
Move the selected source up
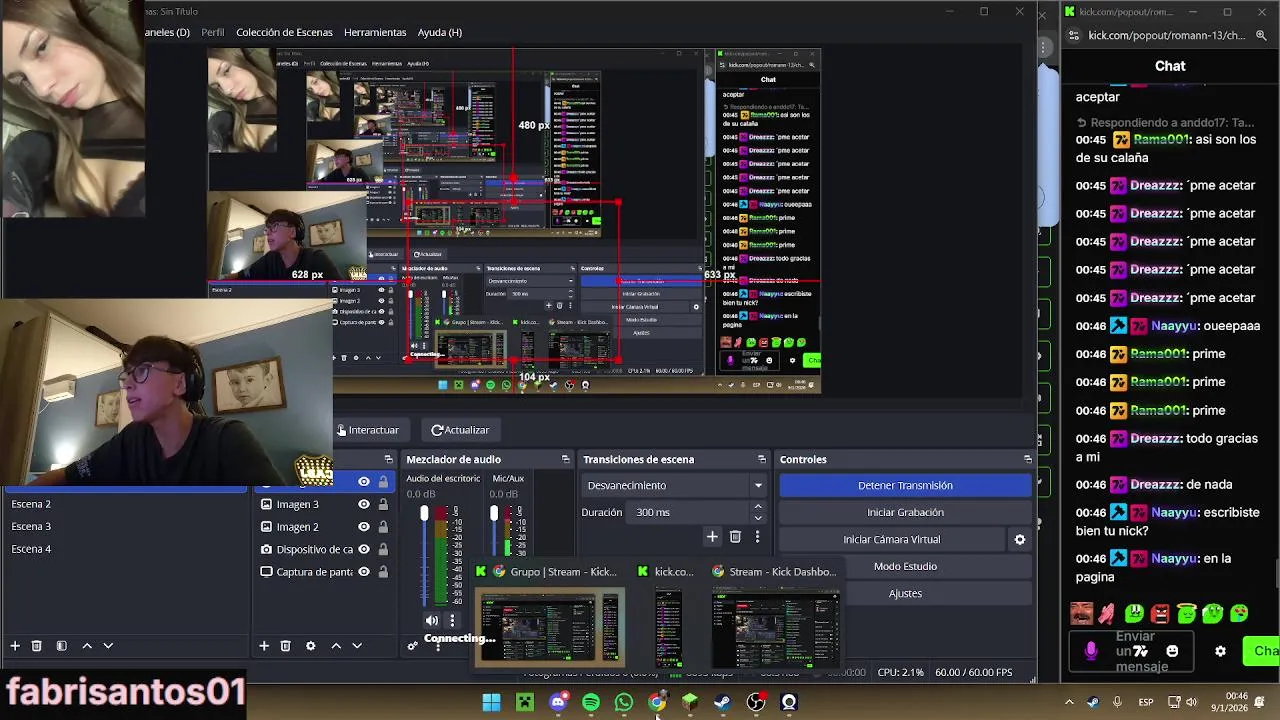[x=336, y=646]
